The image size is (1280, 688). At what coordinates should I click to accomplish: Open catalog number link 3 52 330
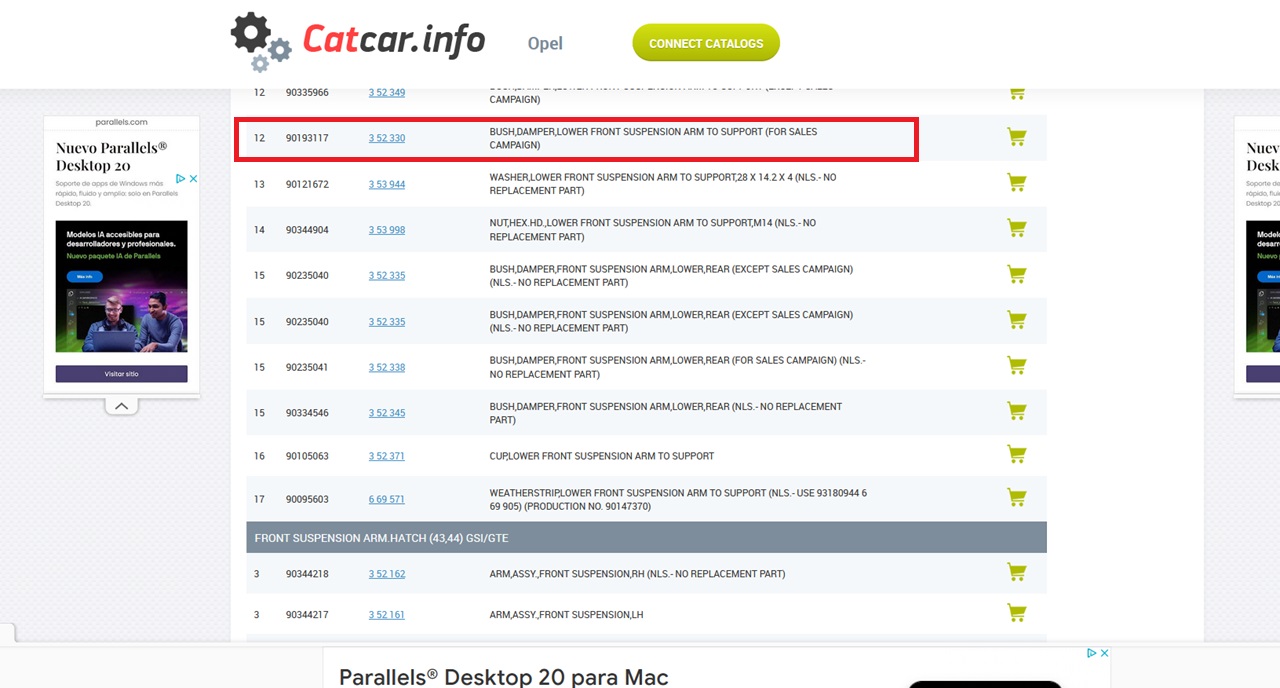point(386,138)
